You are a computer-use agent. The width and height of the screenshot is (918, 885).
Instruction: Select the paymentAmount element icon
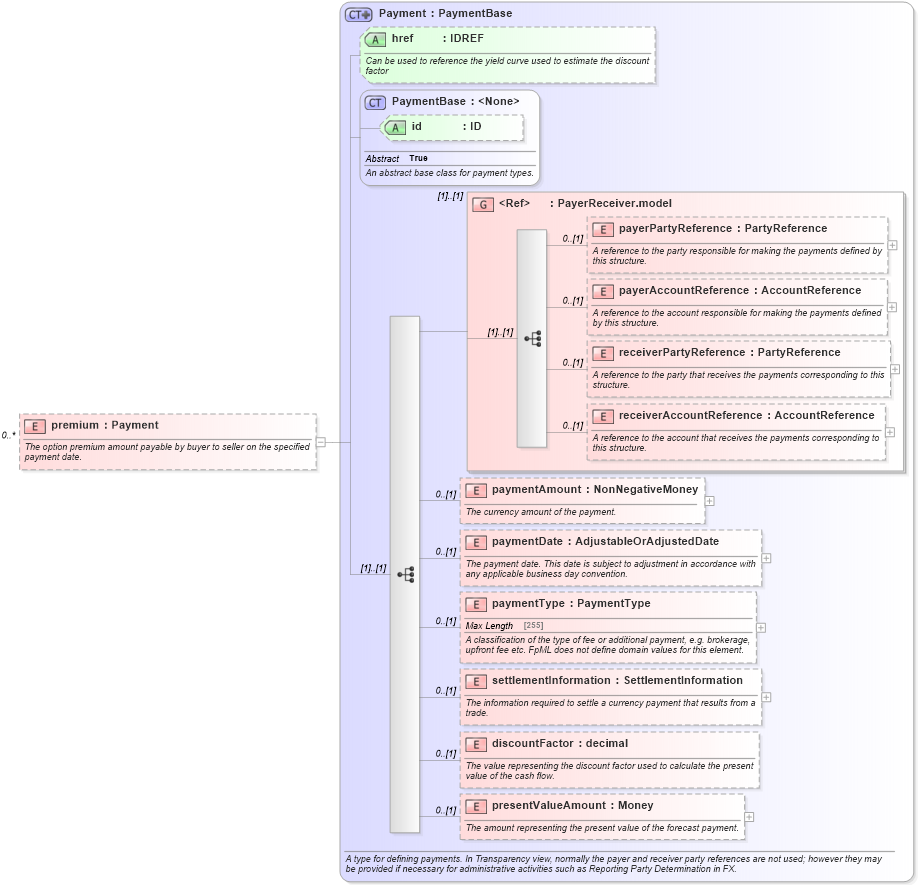pyautogui.click(x=476, y=490)
